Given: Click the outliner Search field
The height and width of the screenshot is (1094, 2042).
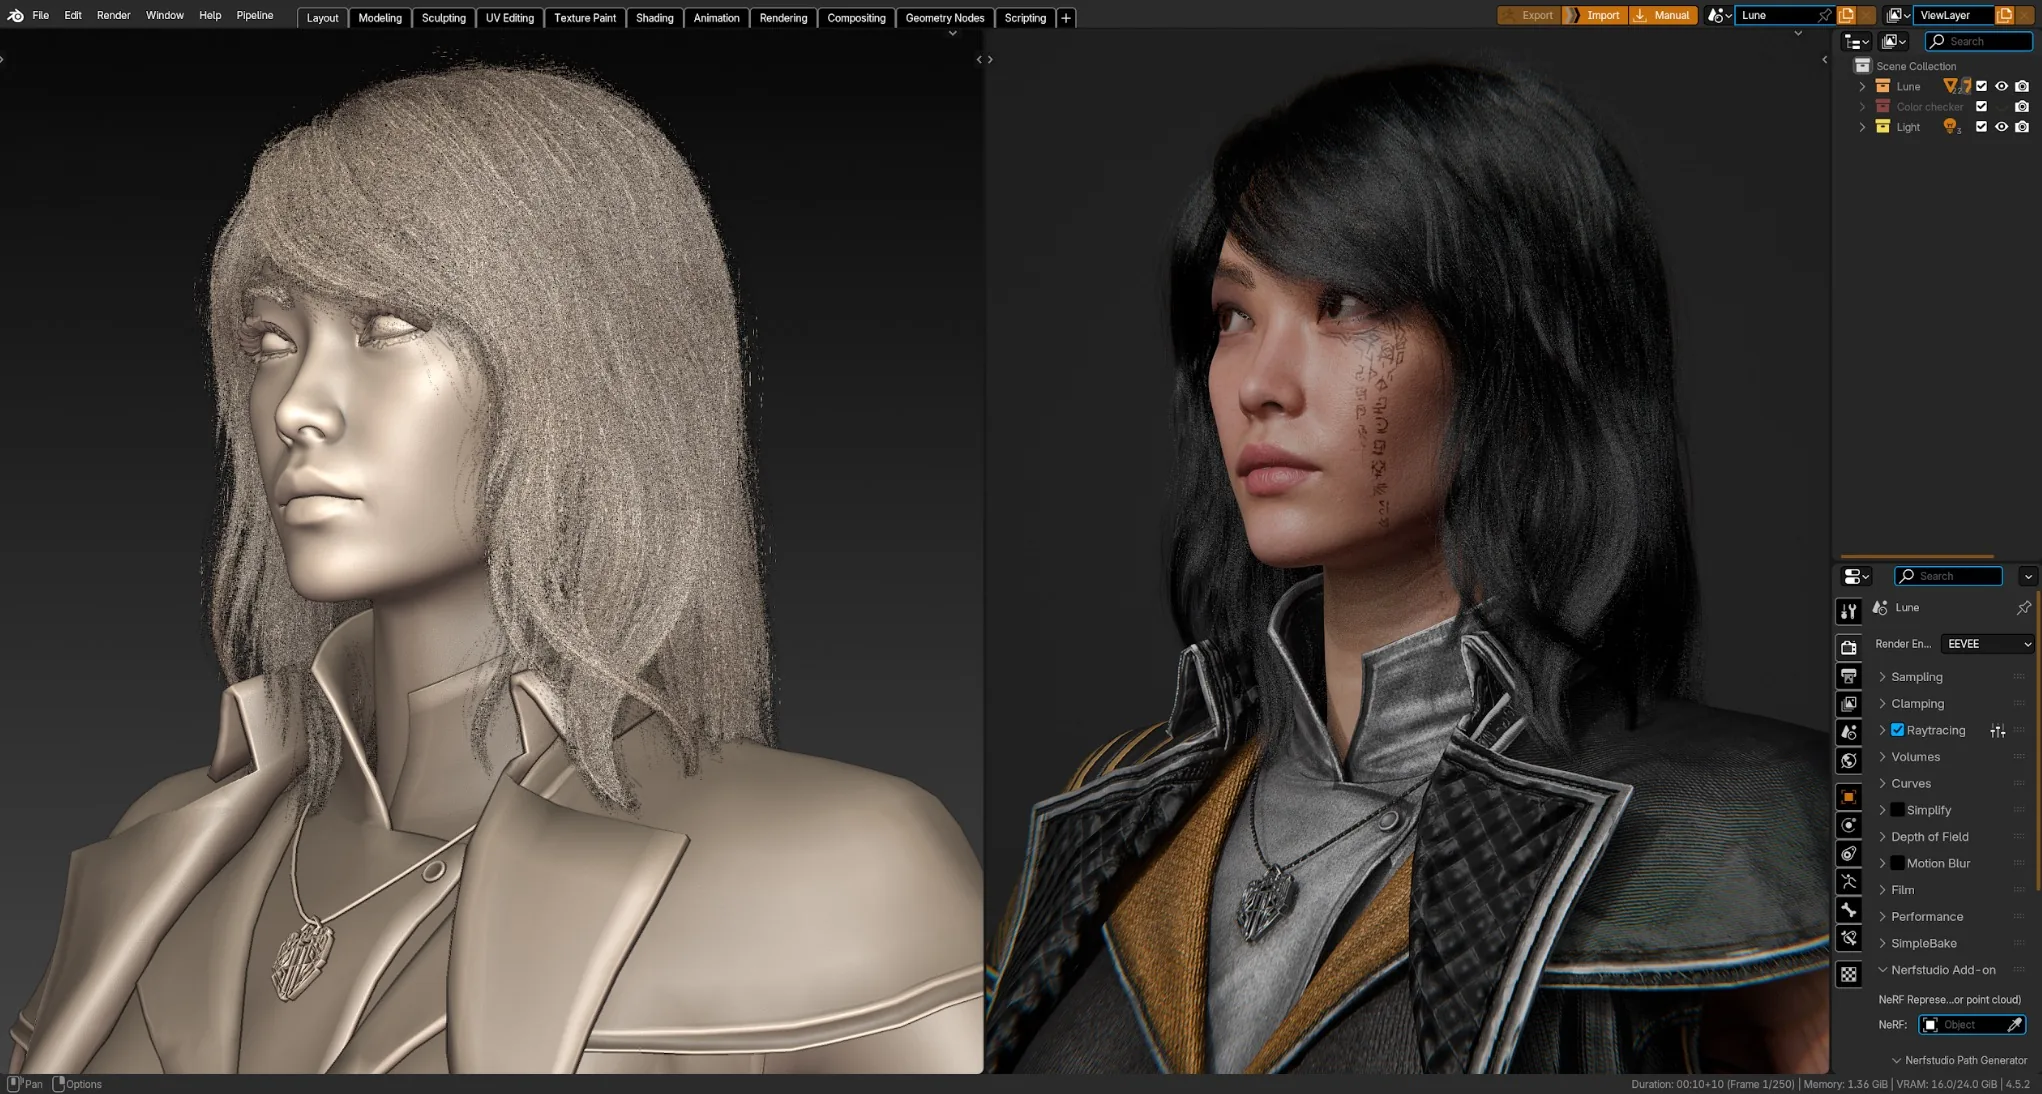Looking at the screenshot, I should point(1978,41).
